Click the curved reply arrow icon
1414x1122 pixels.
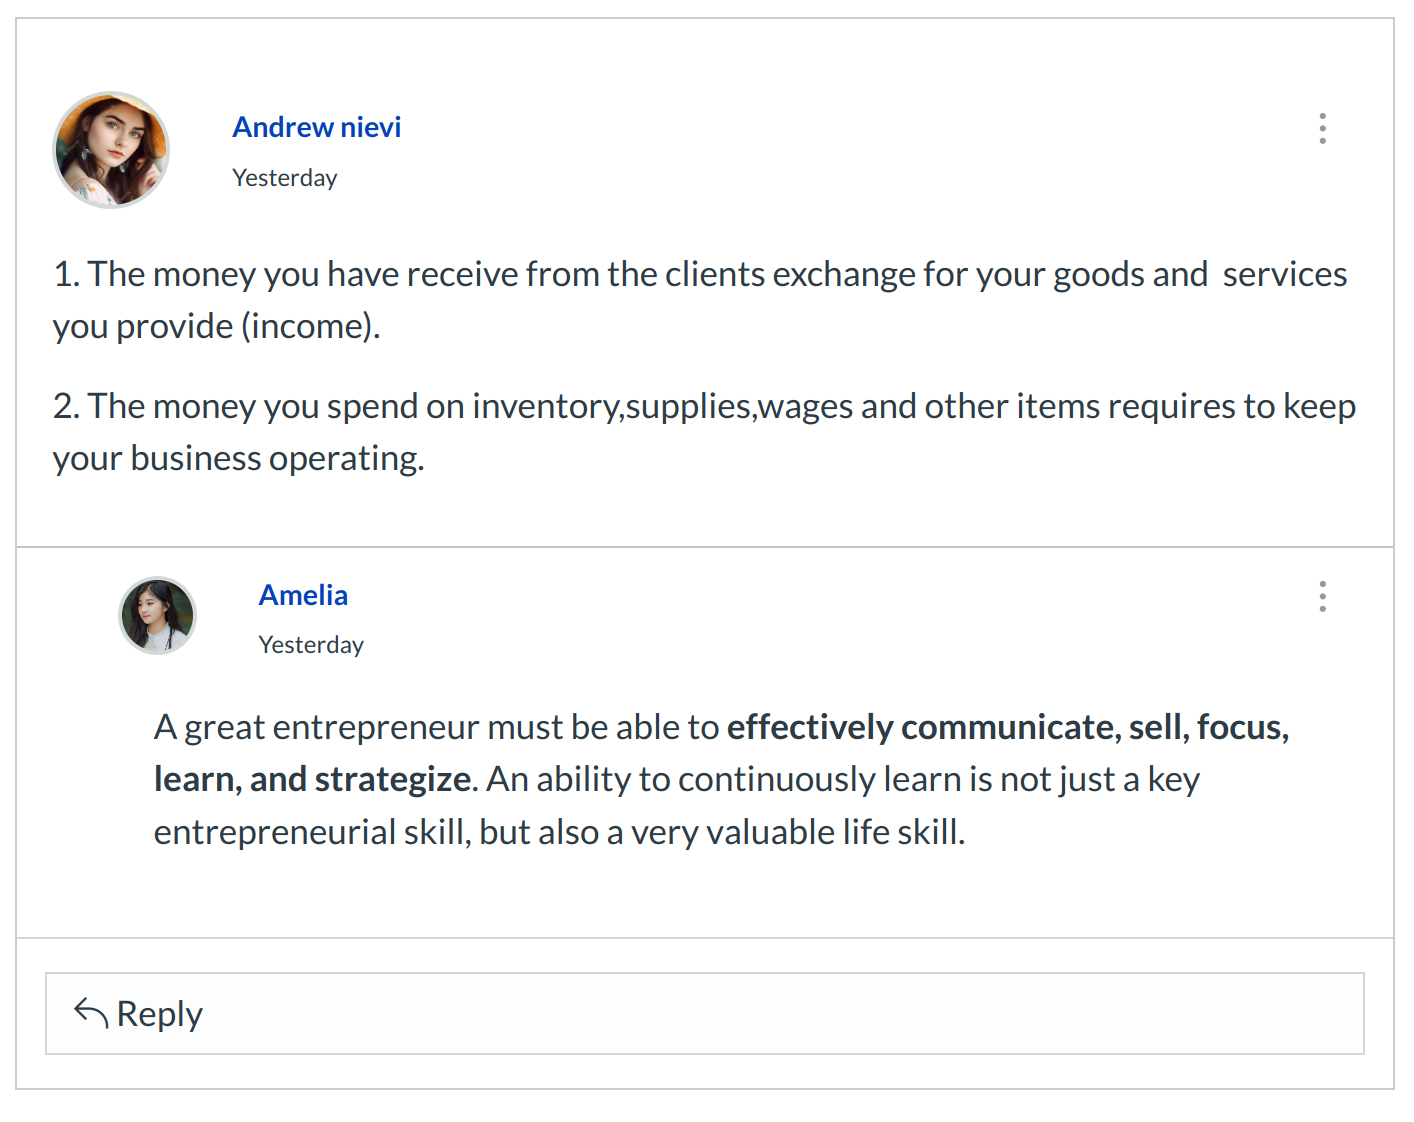coord(91,1013)
